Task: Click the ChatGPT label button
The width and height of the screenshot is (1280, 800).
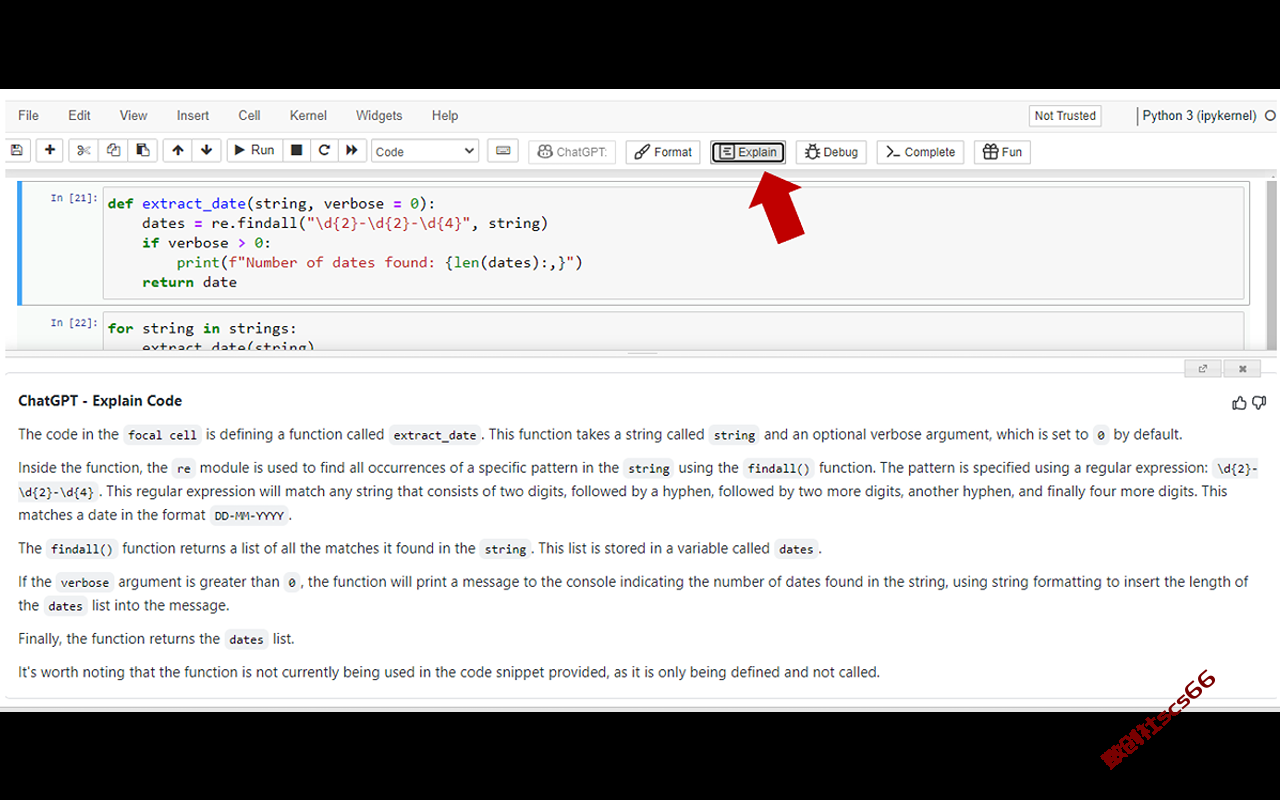Action: [572, 152]
